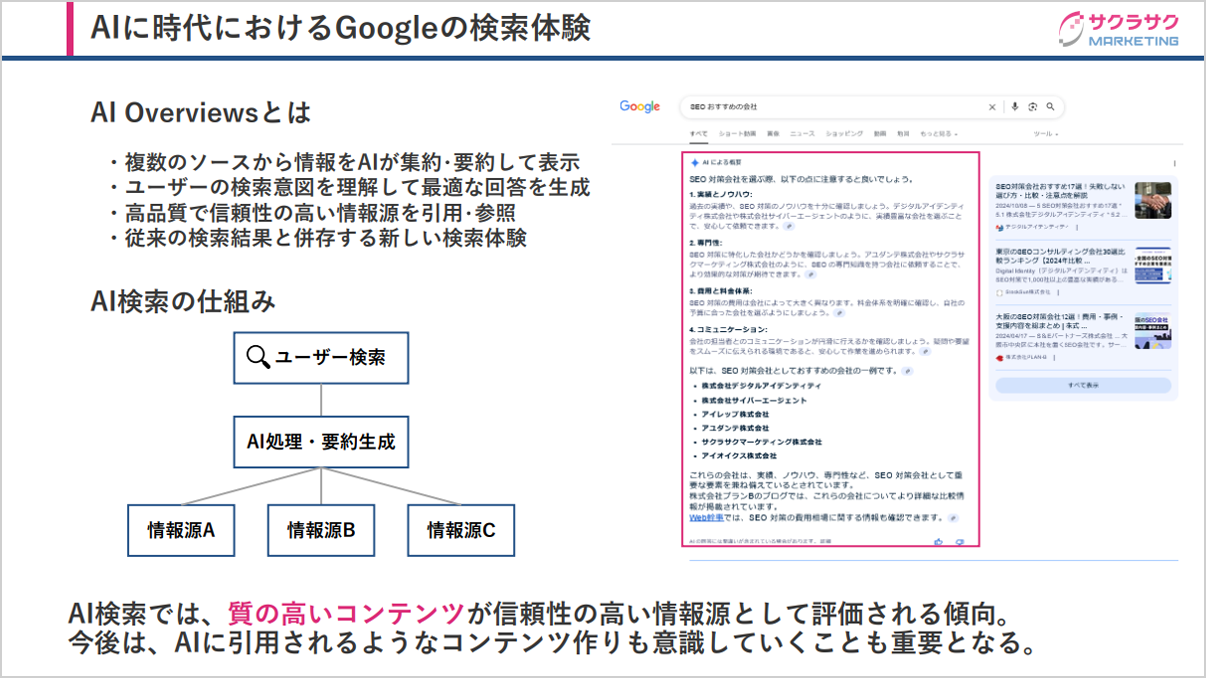Viewport: 1206px width, 678px height.
Task: Select the 情報源A diagram box
Action: (181, 530)
